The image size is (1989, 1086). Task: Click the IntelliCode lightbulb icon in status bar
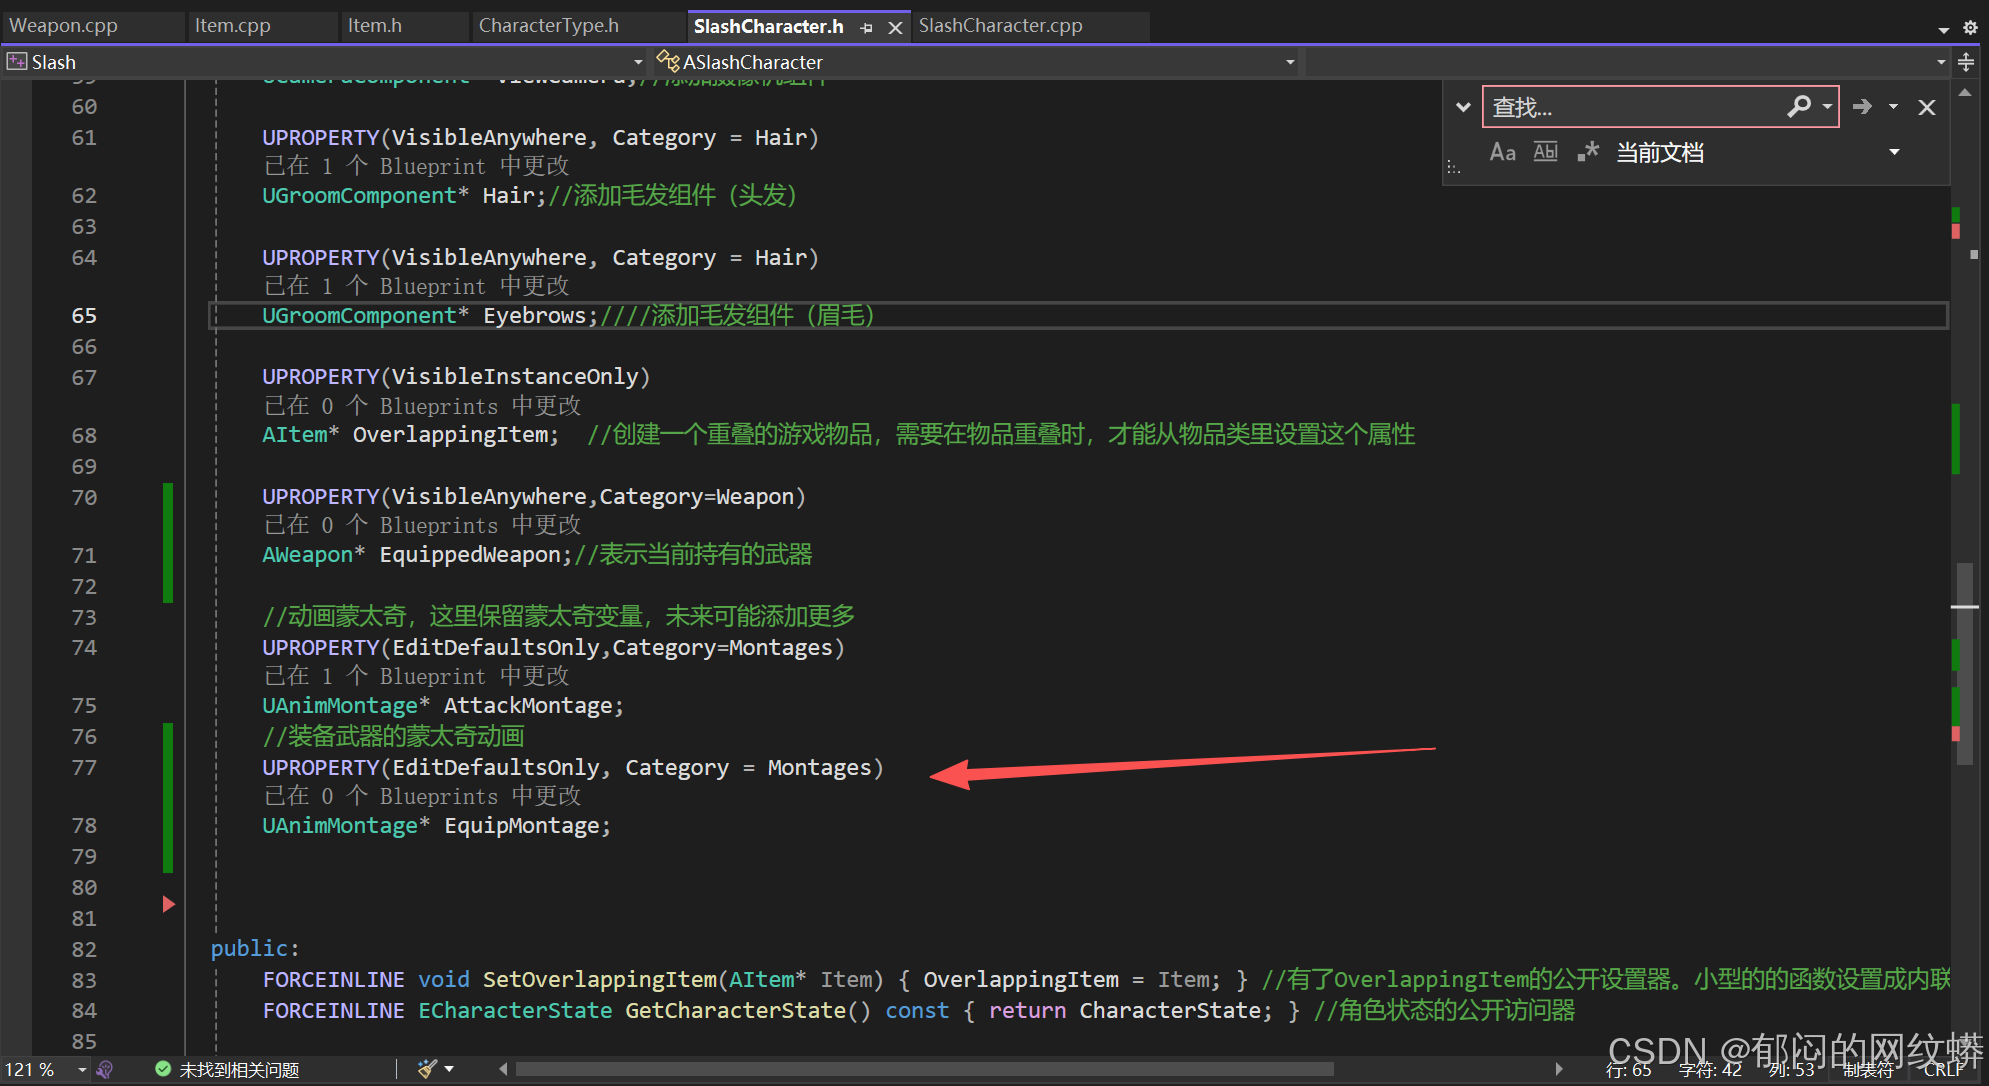tap(105, 1069)
